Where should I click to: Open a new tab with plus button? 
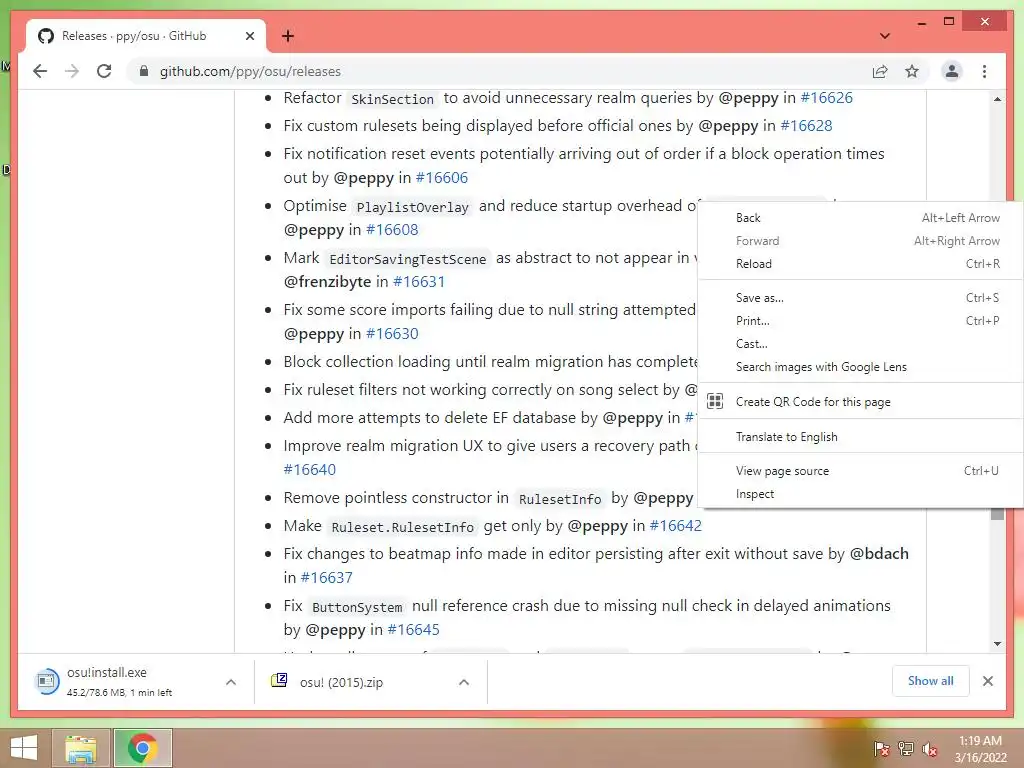[x=288, y=36]
